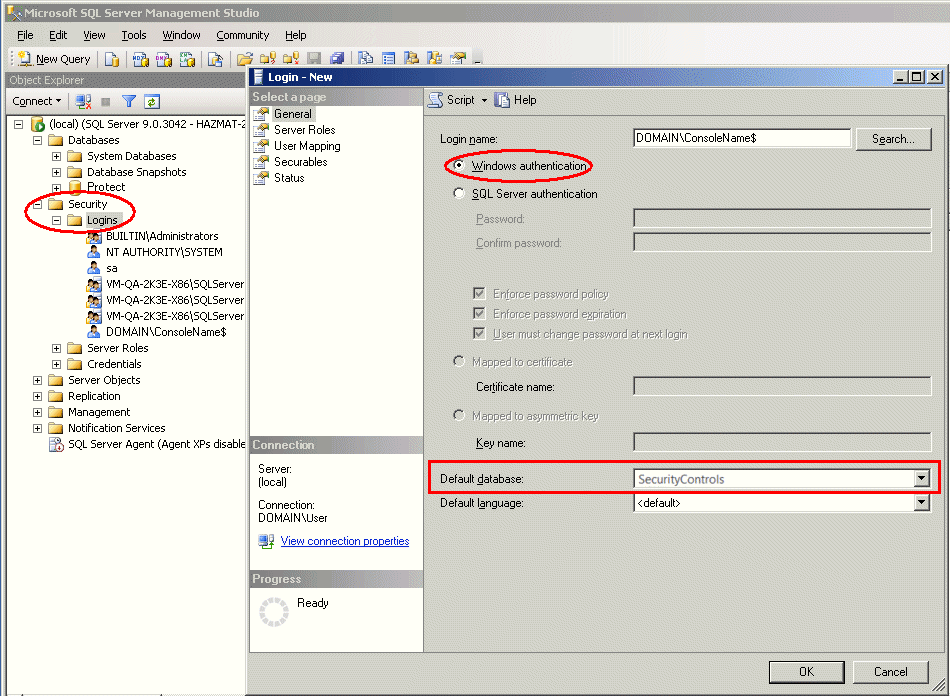Start an Analysis Services MDX query
Screen dimensions: 950x696
[141, 59]
